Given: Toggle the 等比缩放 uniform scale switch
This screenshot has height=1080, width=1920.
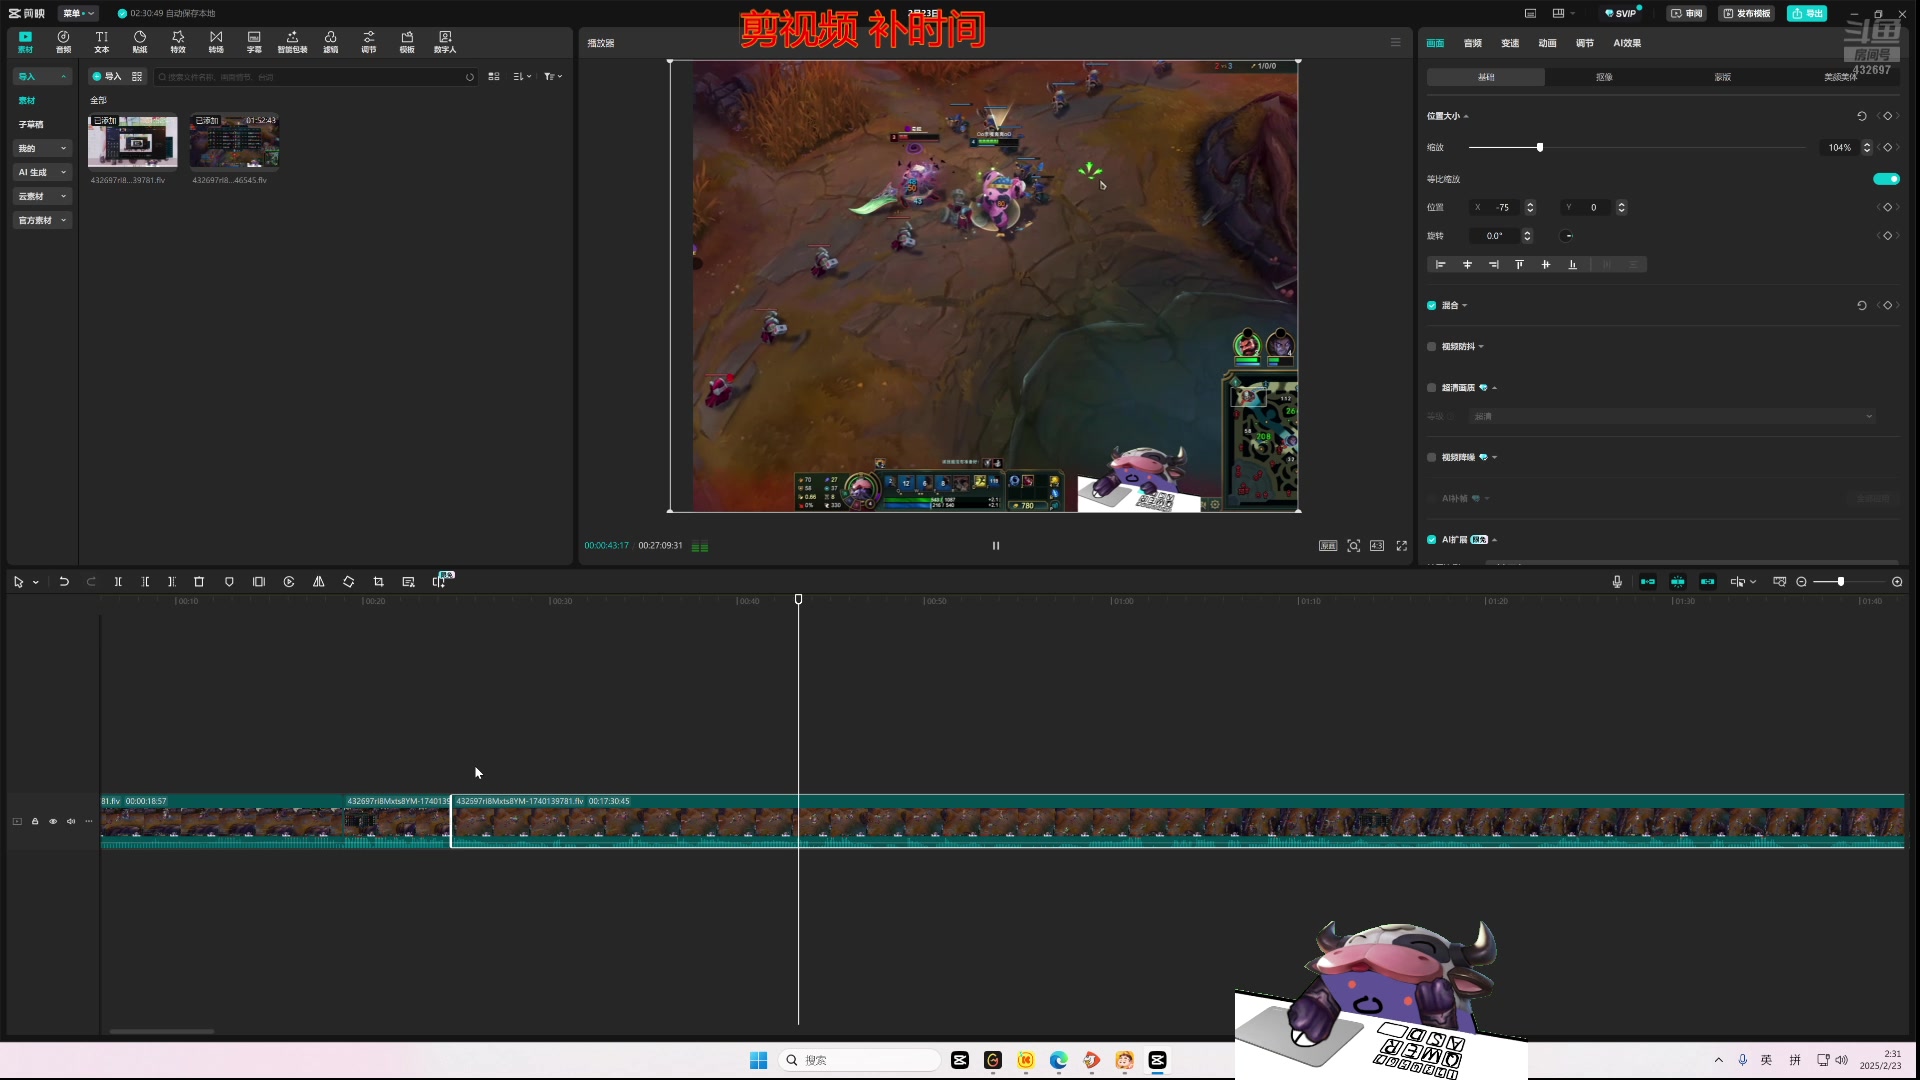Looking at the screenshot, I should click(1886, 179).
